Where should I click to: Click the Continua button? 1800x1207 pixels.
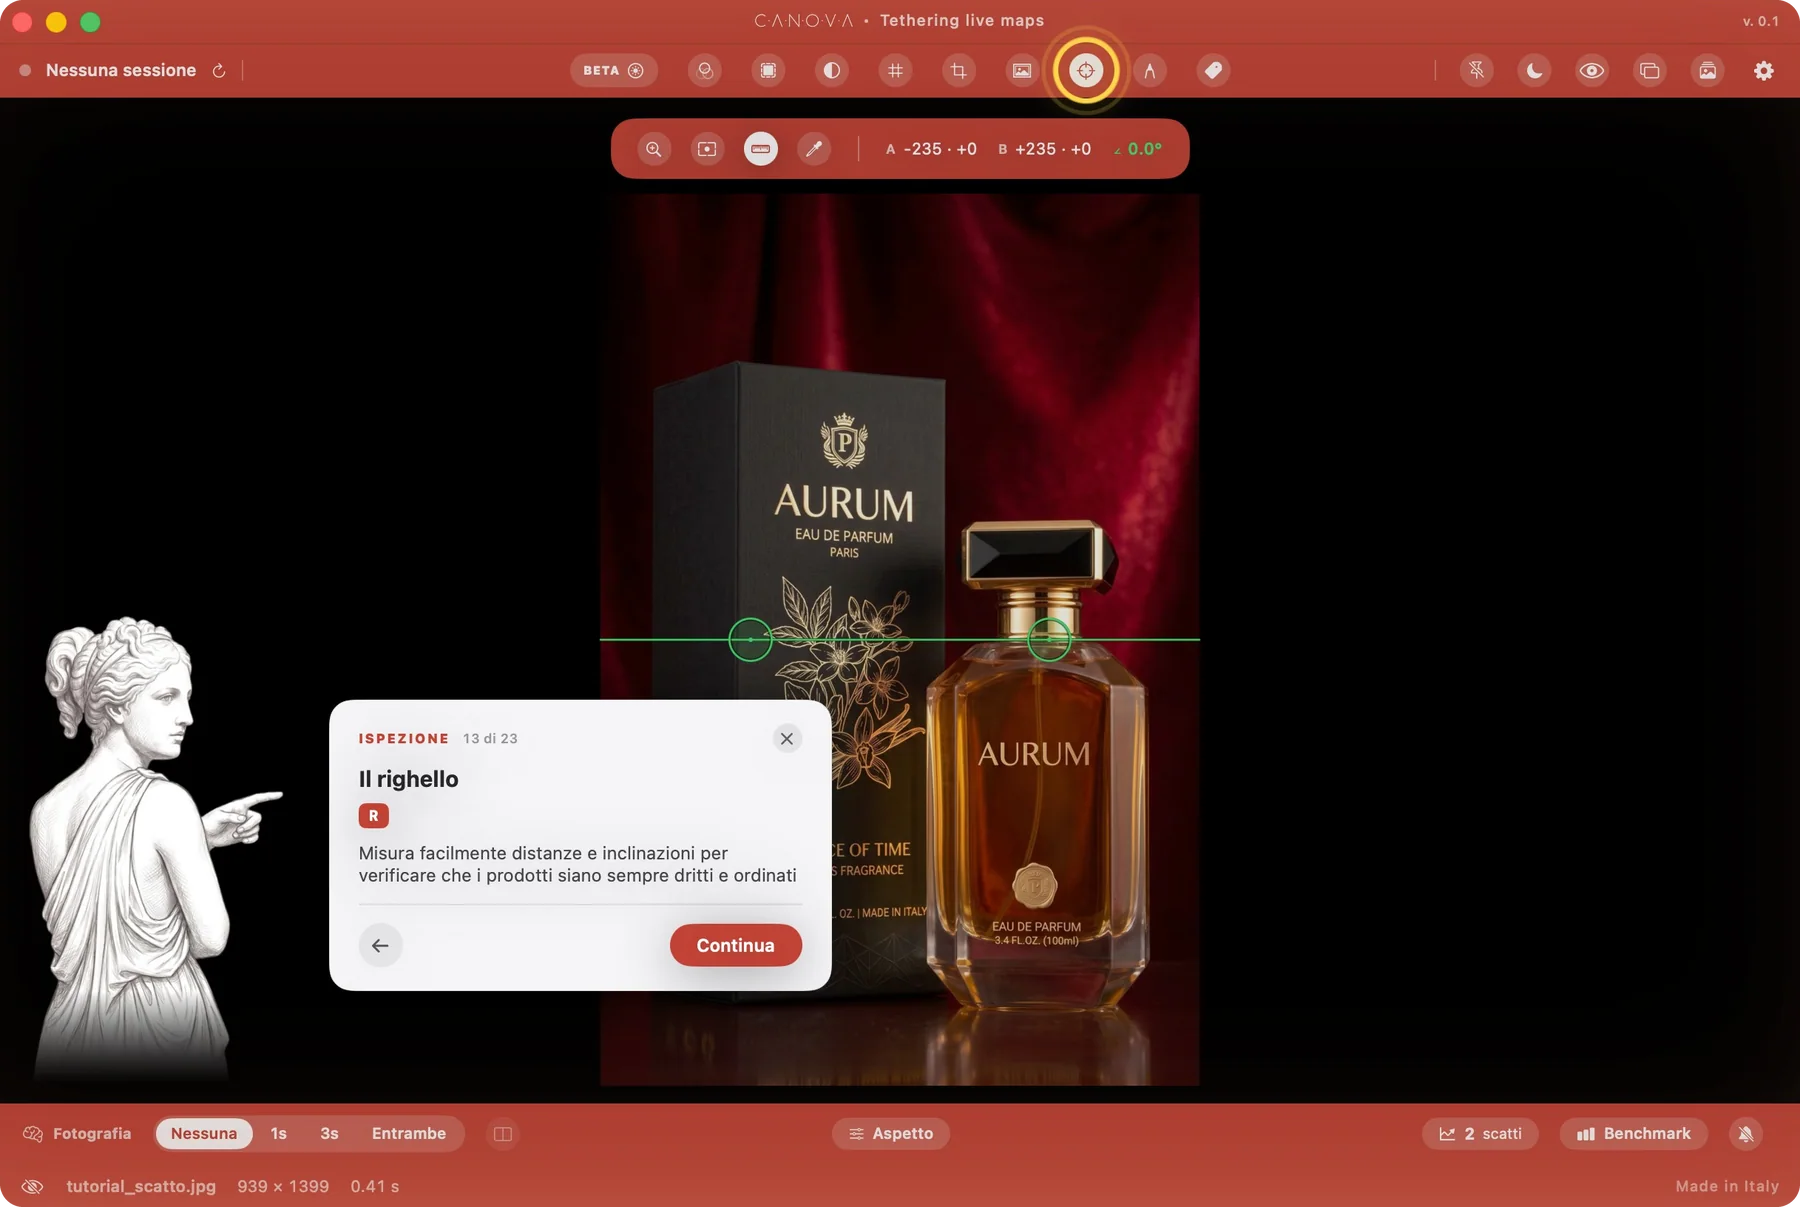pyautogui.click(x=736, y=945)
